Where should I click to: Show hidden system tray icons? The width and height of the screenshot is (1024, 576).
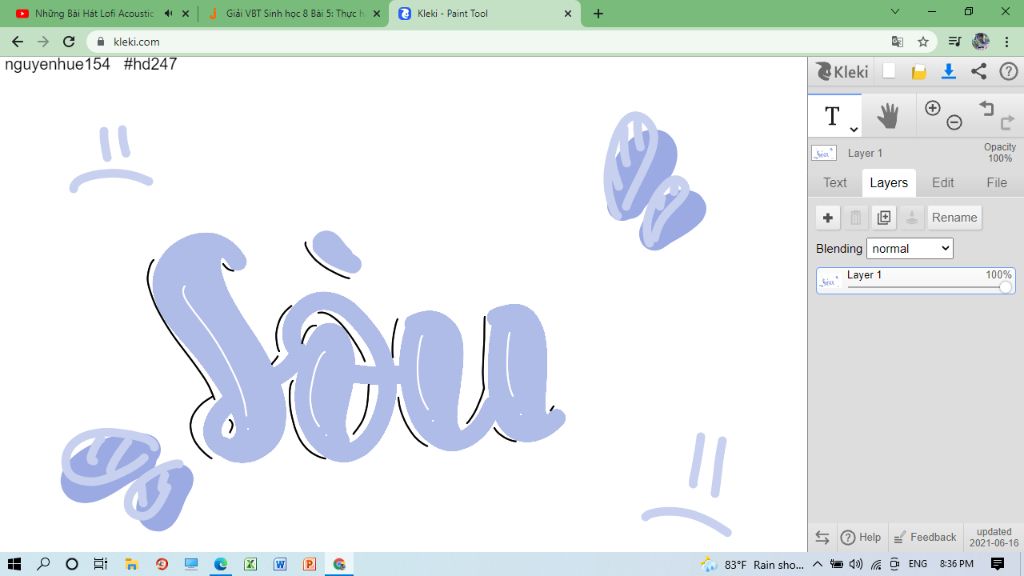(818, 564)
